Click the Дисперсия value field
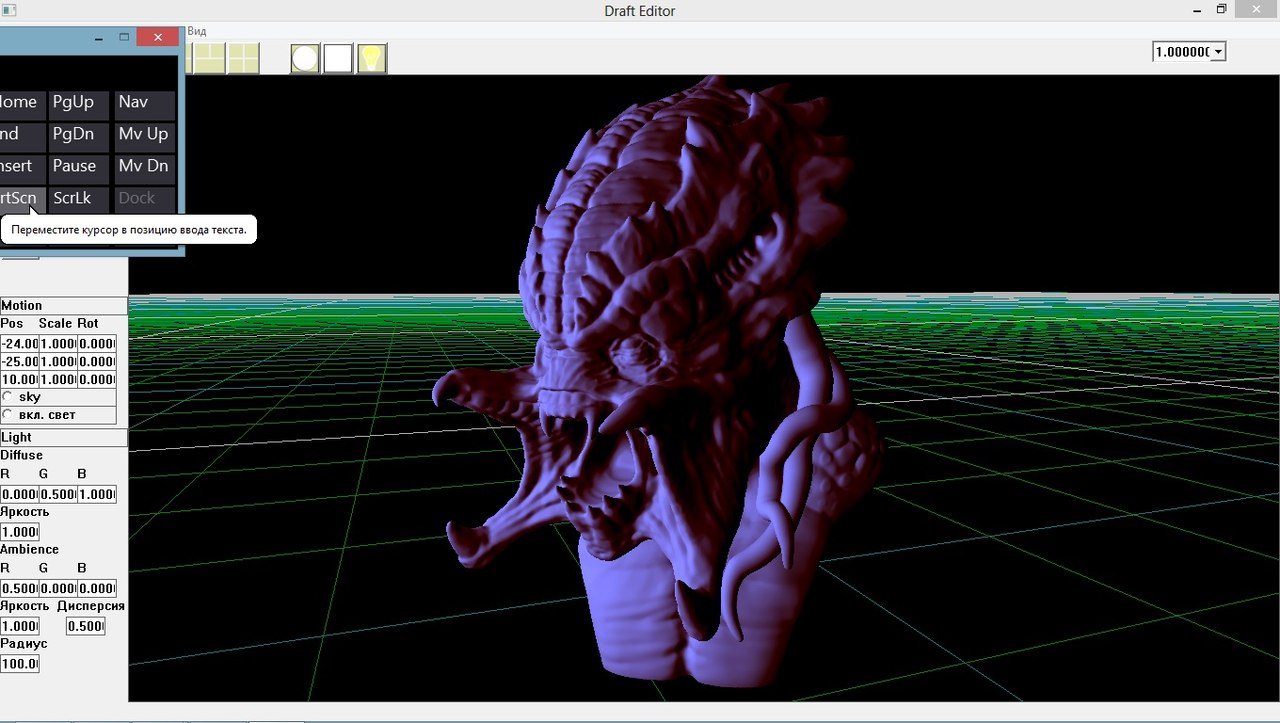The width and height of the screenshot is (1280, 723). pos(85,626)
